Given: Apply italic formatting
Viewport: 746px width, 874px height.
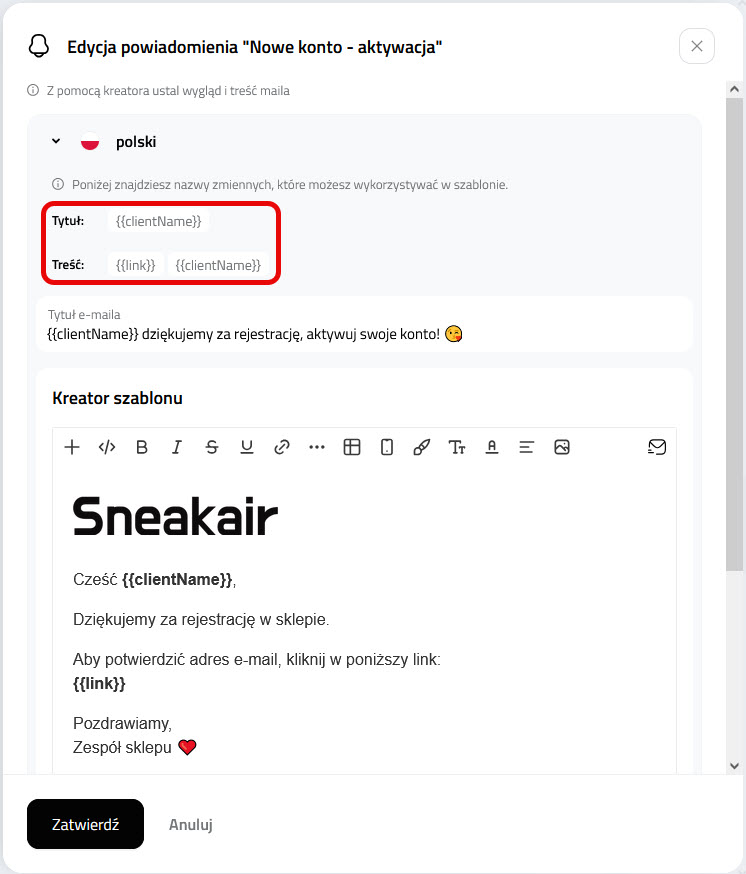Looking at the screenshot, I should tap(177, 447).
